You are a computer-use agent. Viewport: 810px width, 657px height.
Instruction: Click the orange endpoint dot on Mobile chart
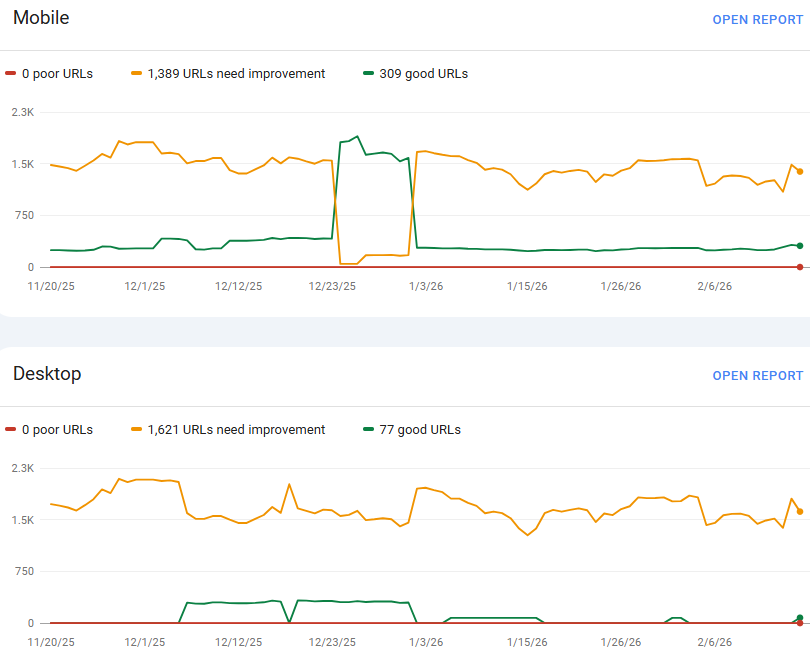tap(800, 171)
